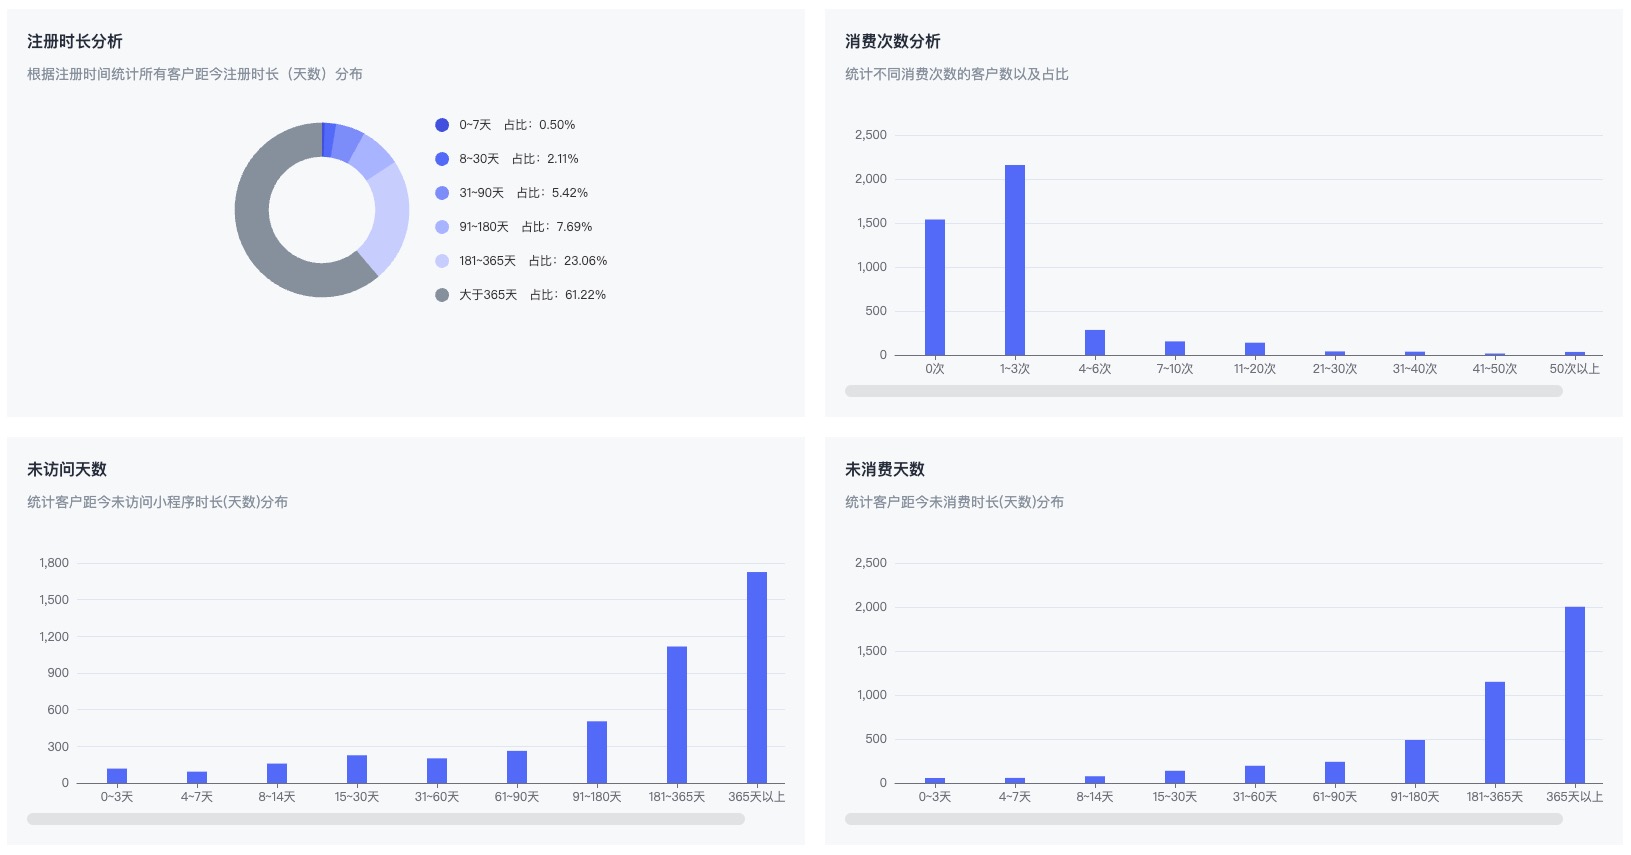Click the 61~90天 bar in 未消费天数
The width and height of the screenshot is (1631, 855).
coord(1335,772)
